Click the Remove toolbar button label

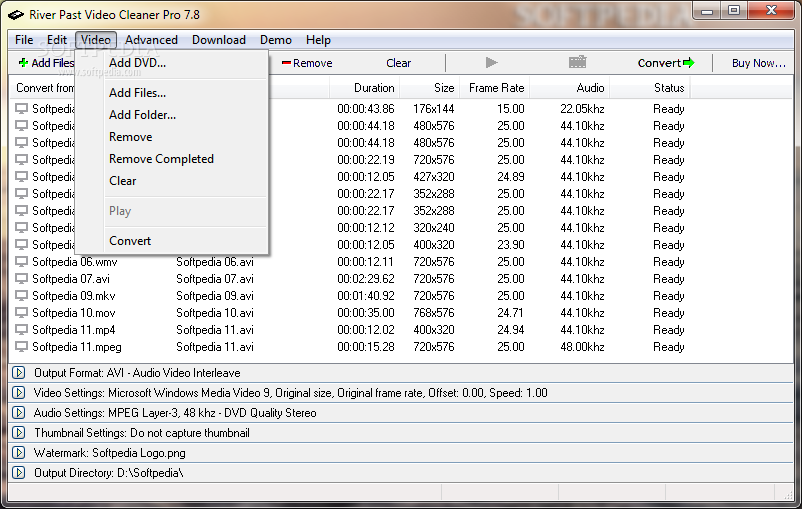(313, 63)
